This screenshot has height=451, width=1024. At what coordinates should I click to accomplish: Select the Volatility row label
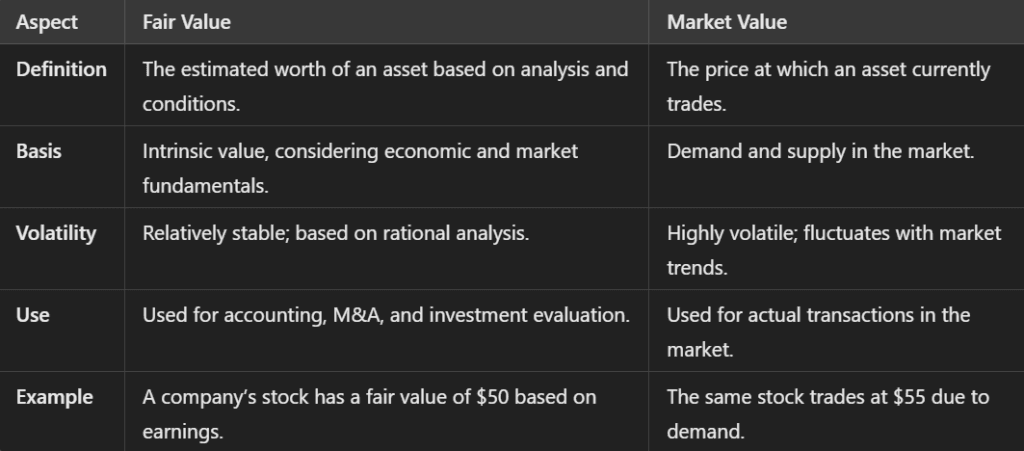[56, 233]
